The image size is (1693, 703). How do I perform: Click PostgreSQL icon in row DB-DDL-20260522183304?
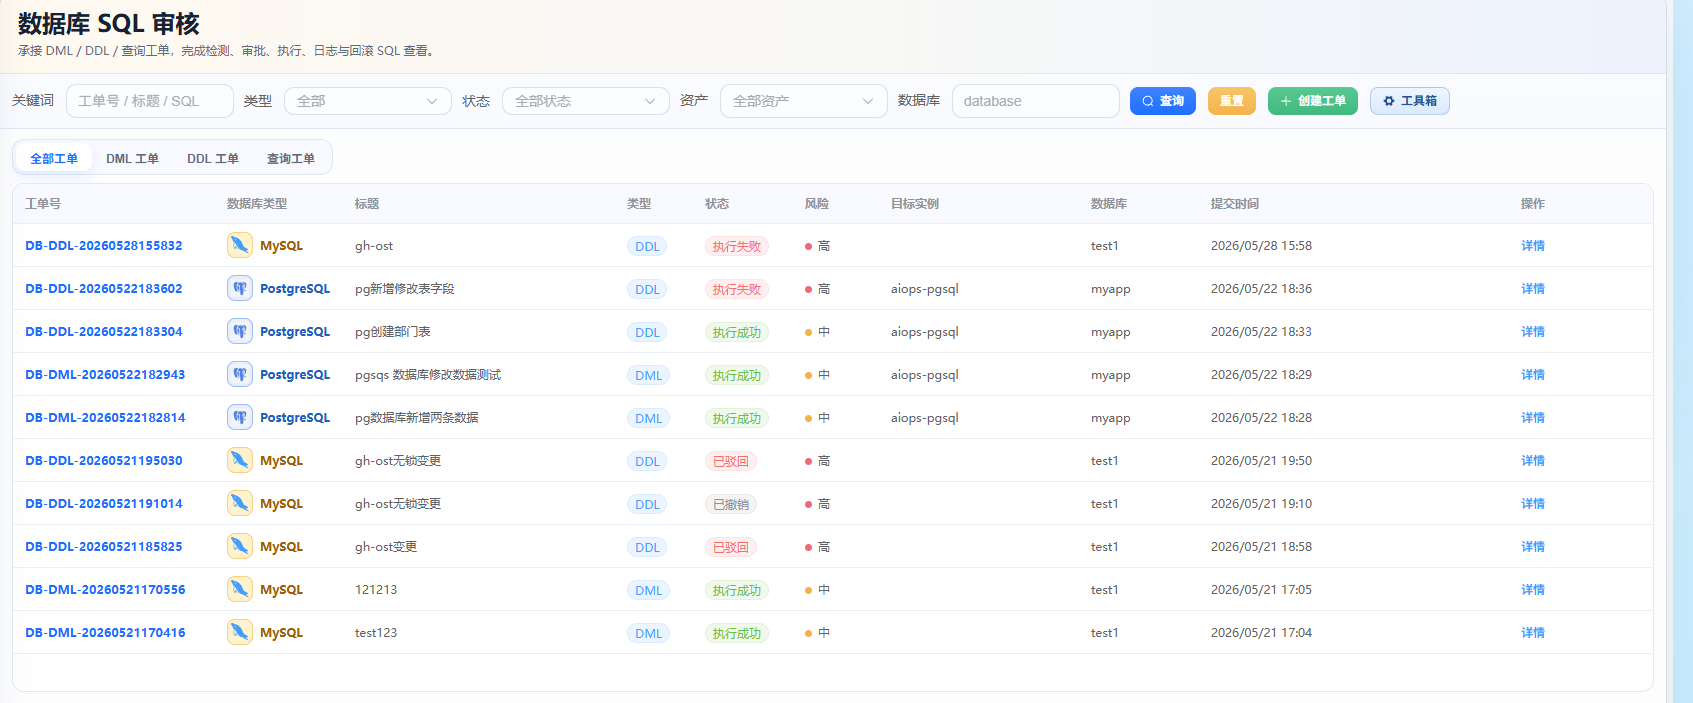240,331
